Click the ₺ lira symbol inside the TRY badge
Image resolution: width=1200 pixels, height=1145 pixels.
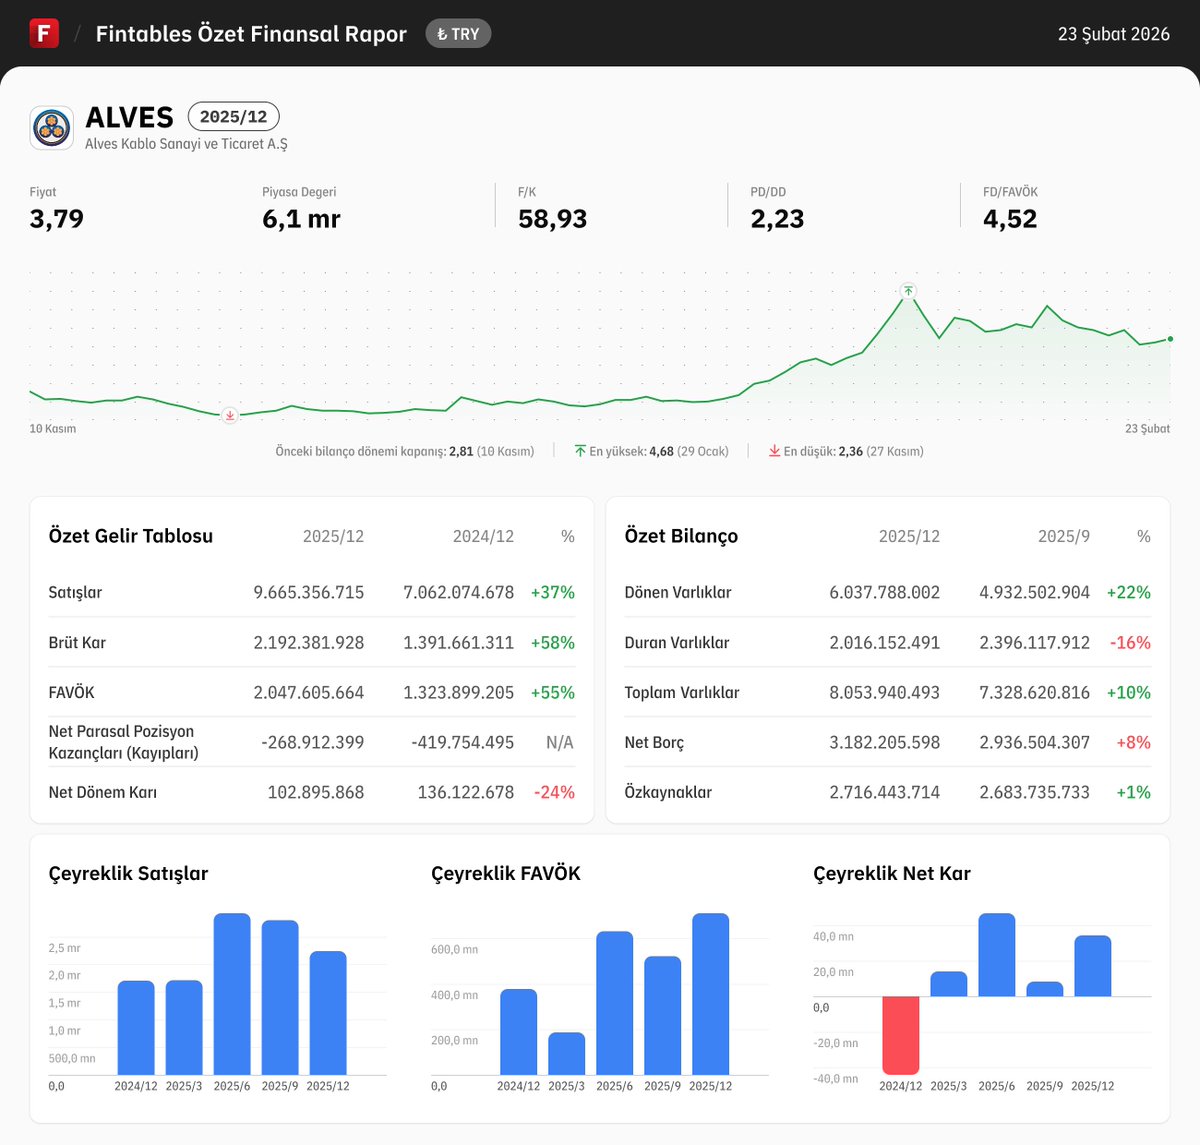click(444, 33)
